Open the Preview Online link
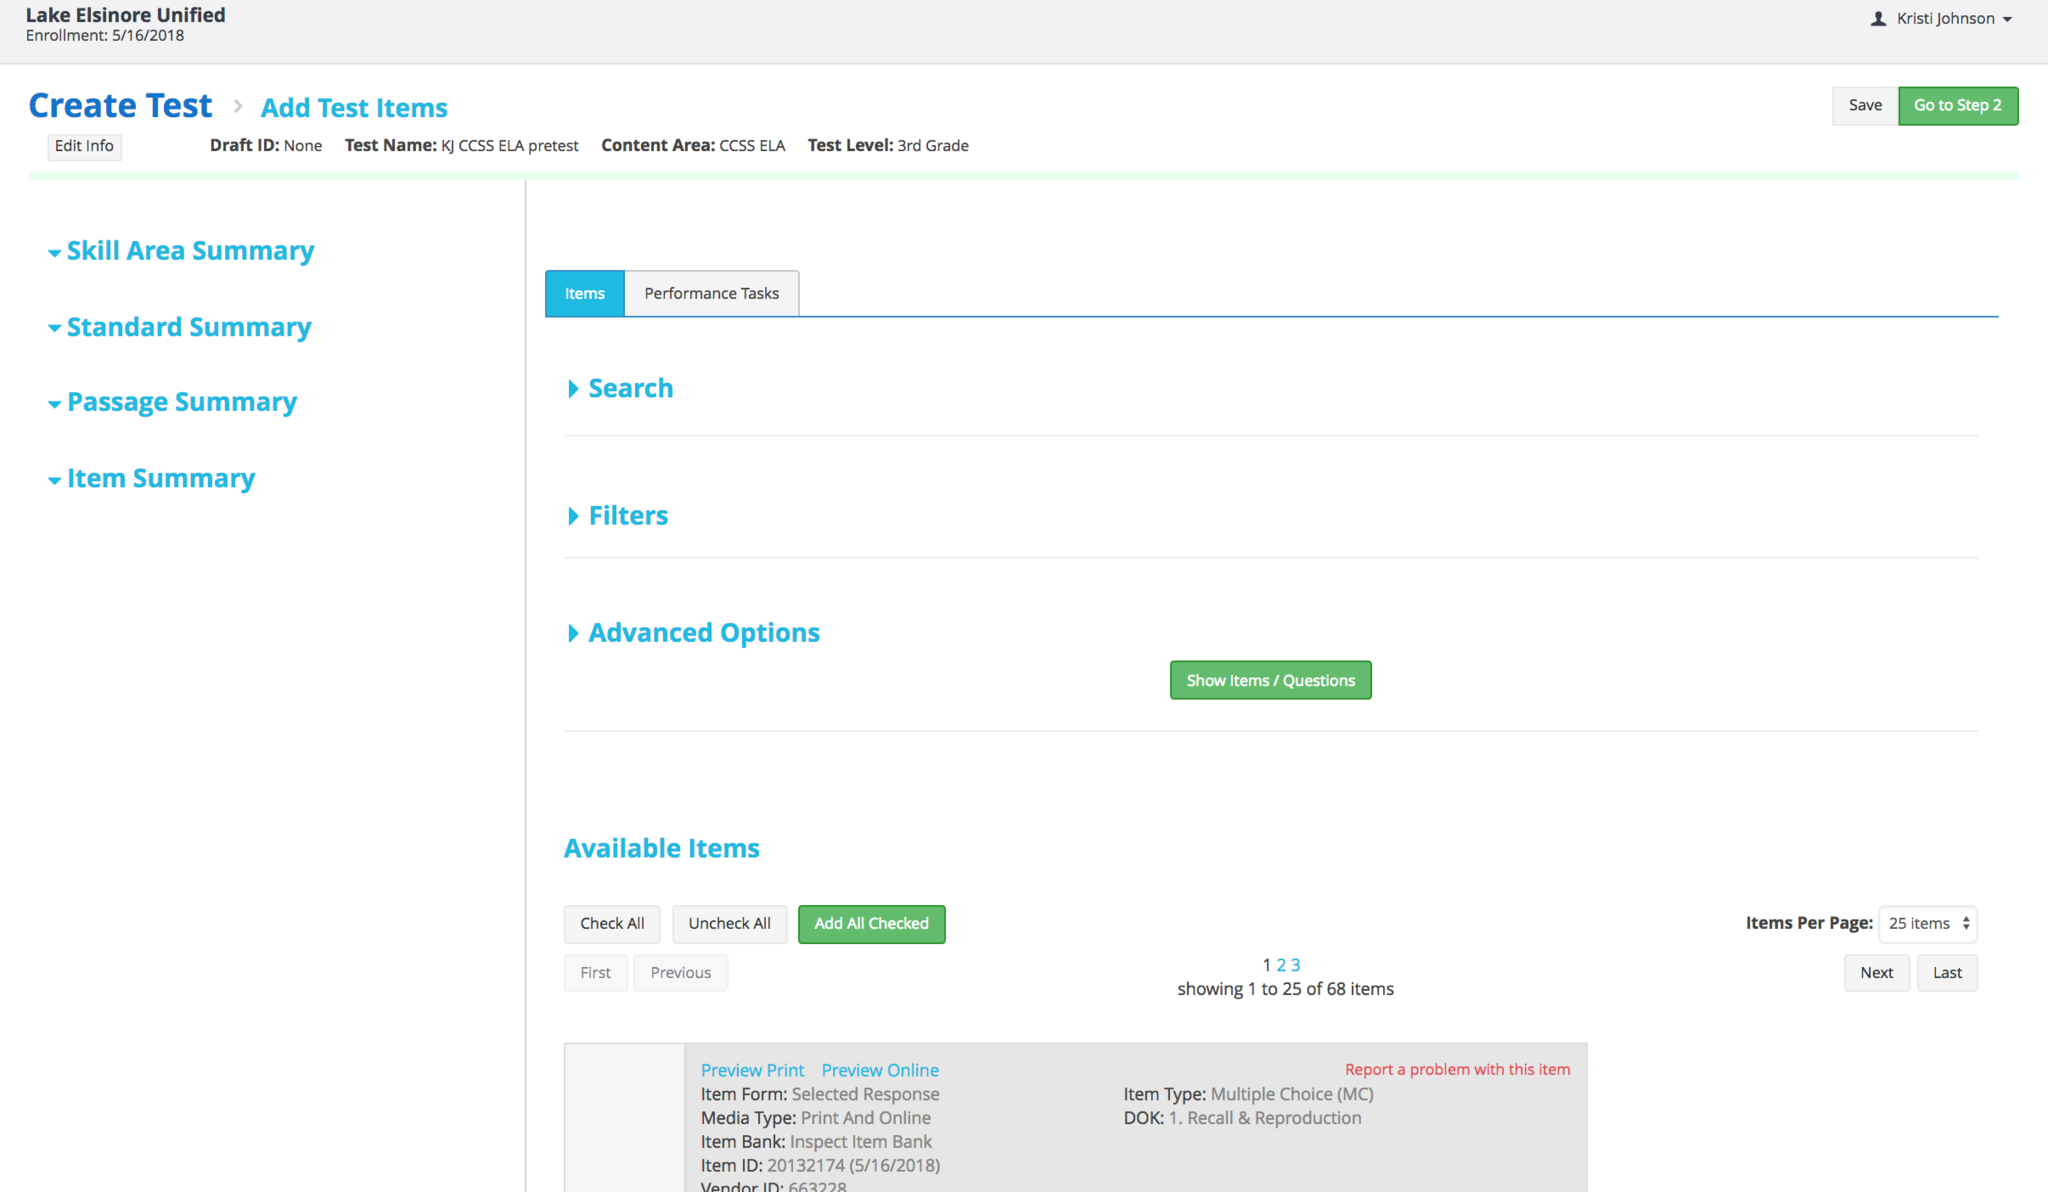This screenshot has width=2048, height=1192. (x=880, y=1070)
